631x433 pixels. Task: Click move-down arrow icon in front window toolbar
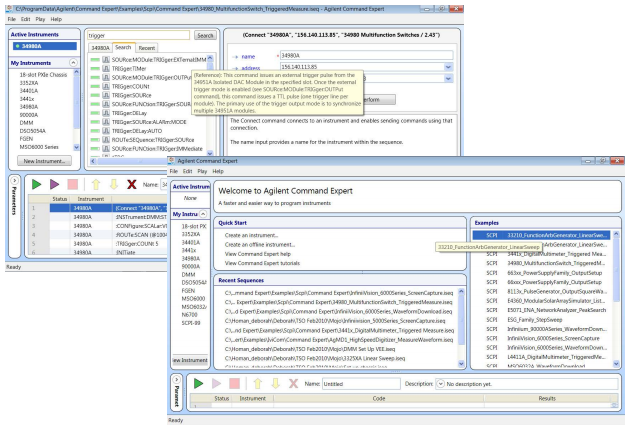(275, 383)
